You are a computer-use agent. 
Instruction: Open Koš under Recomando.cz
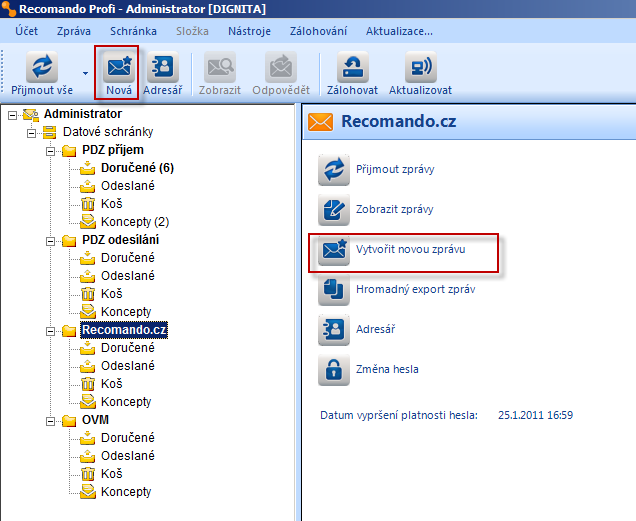point(112,384)
